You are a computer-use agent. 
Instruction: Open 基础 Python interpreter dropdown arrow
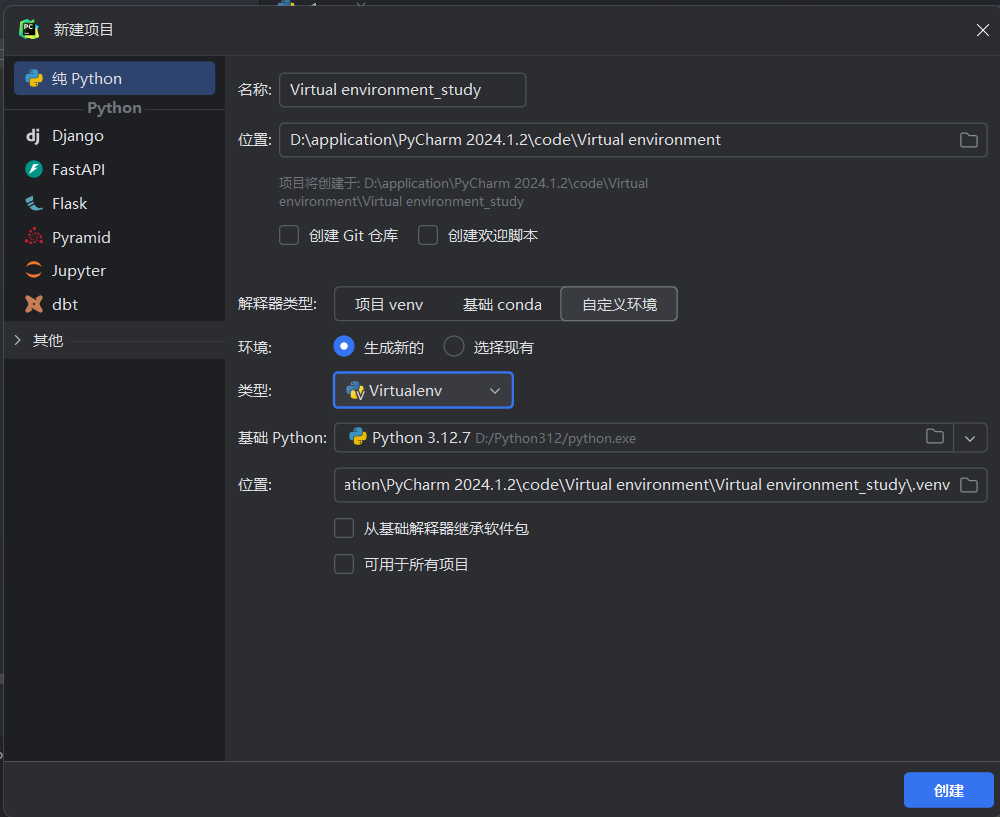point(970,438)
